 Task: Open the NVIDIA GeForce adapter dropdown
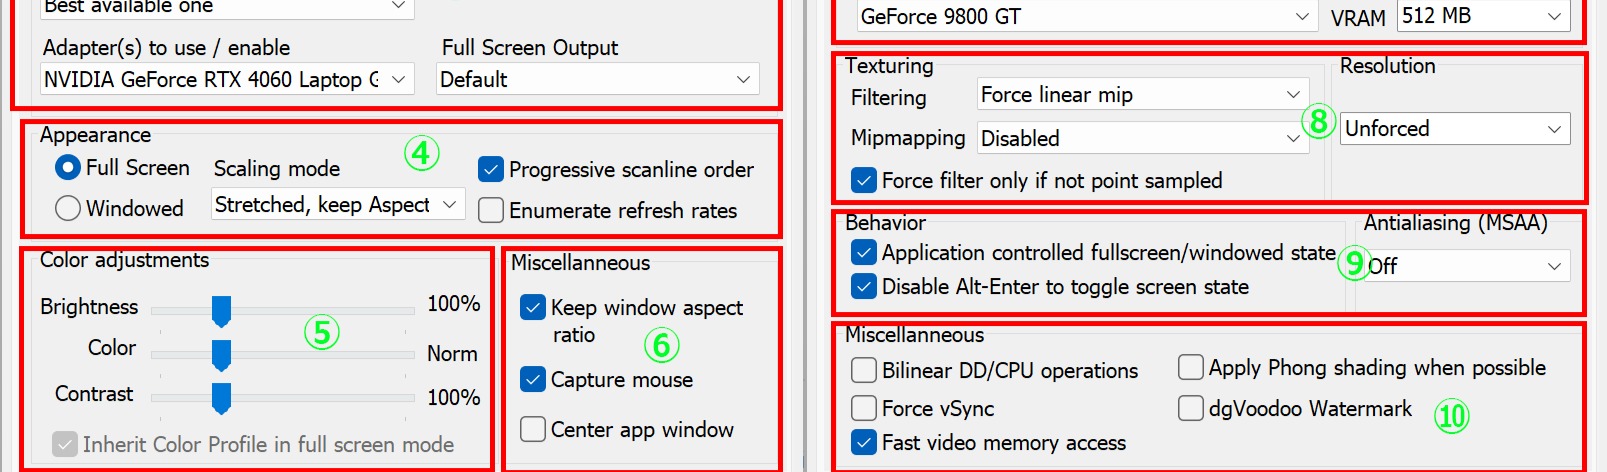(226, 80)
